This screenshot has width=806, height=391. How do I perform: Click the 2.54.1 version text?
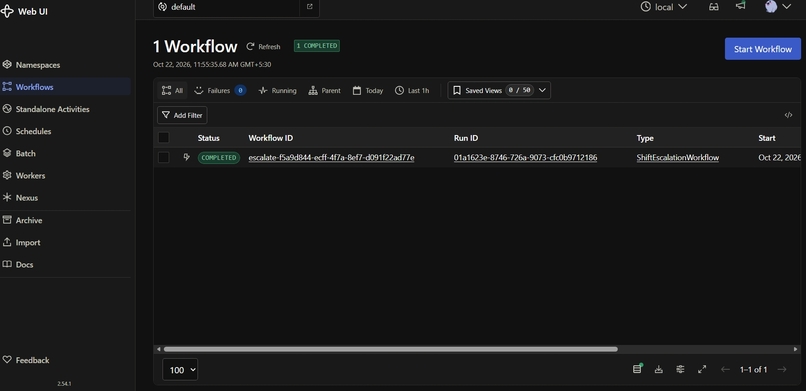(64, 384)
